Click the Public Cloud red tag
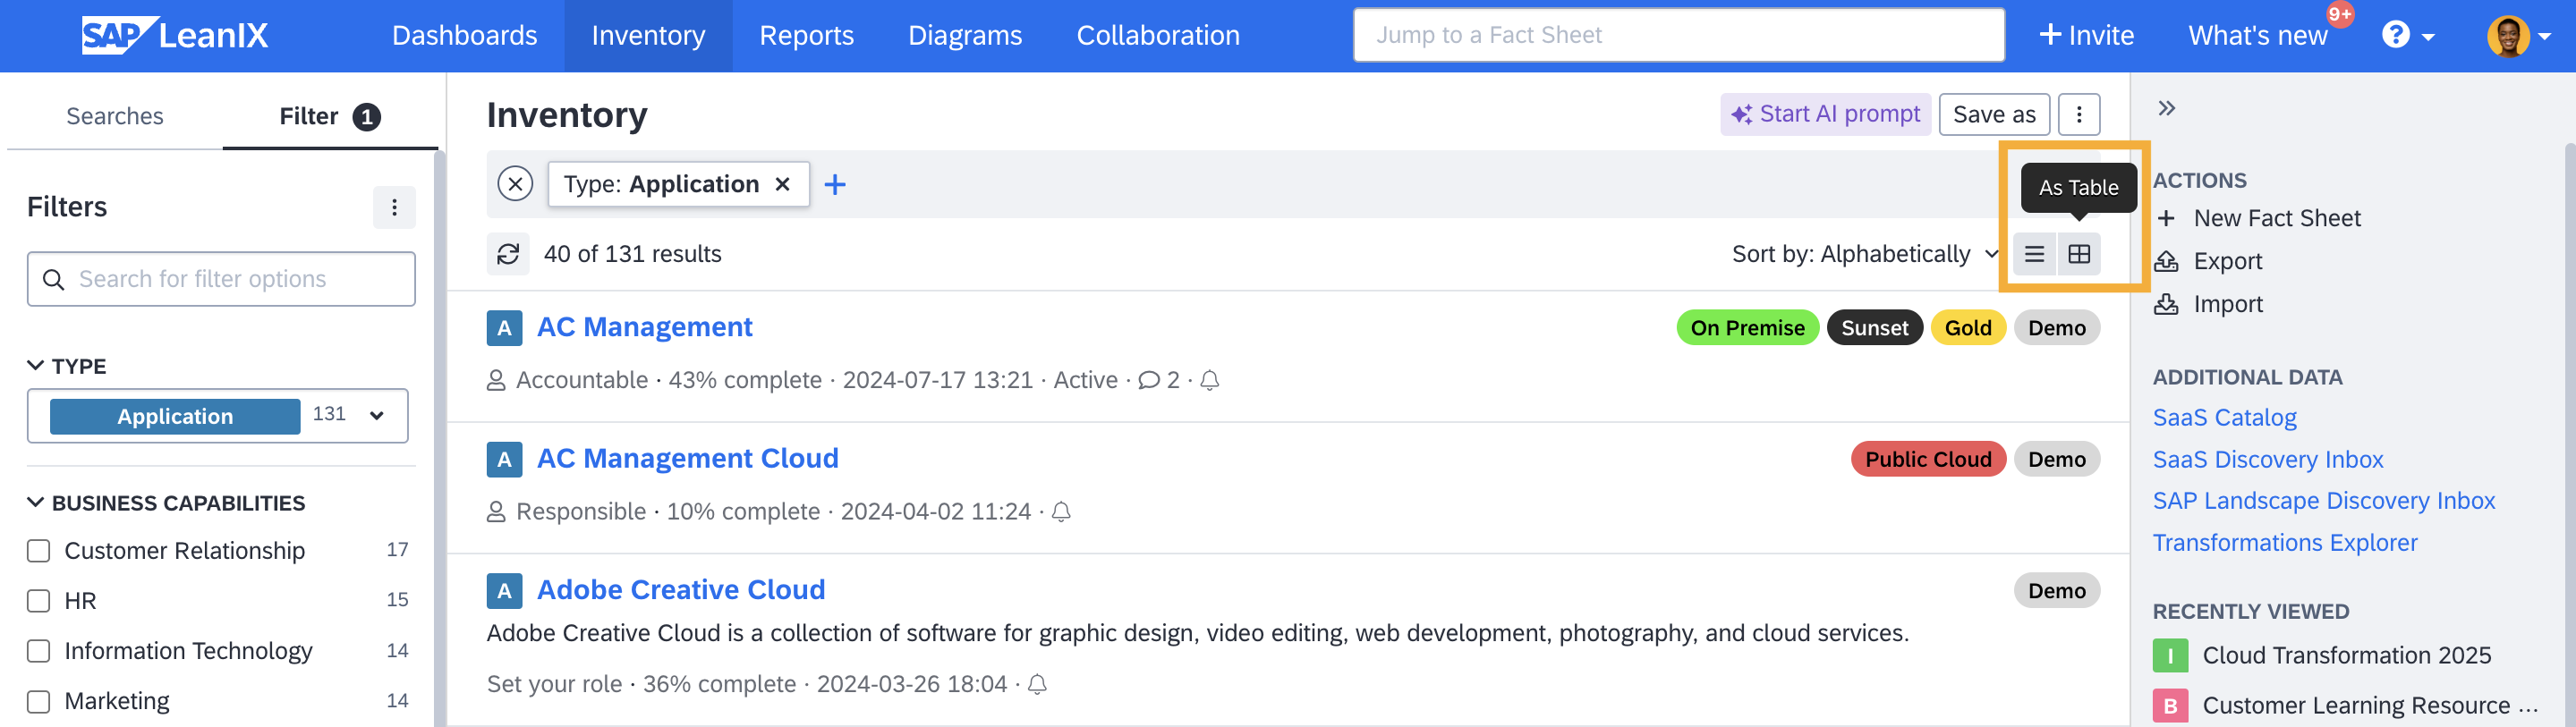Image resolution: width=2576 pixels, height=727 pixels. click(1928, 459)
